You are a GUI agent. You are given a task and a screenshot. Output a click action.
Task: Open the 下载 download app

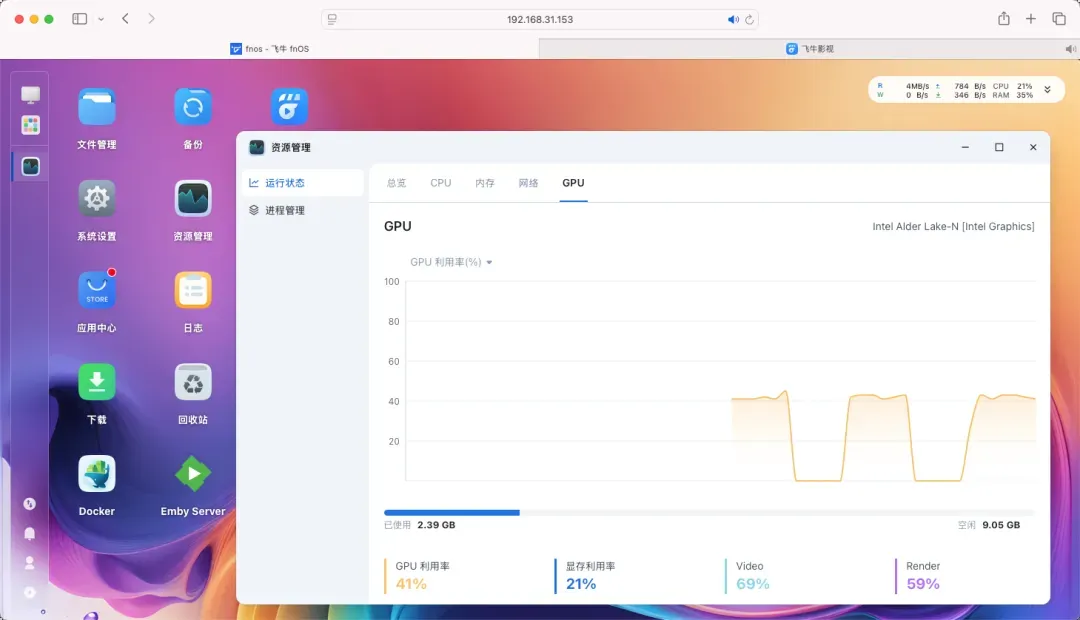tap(97, 382)
